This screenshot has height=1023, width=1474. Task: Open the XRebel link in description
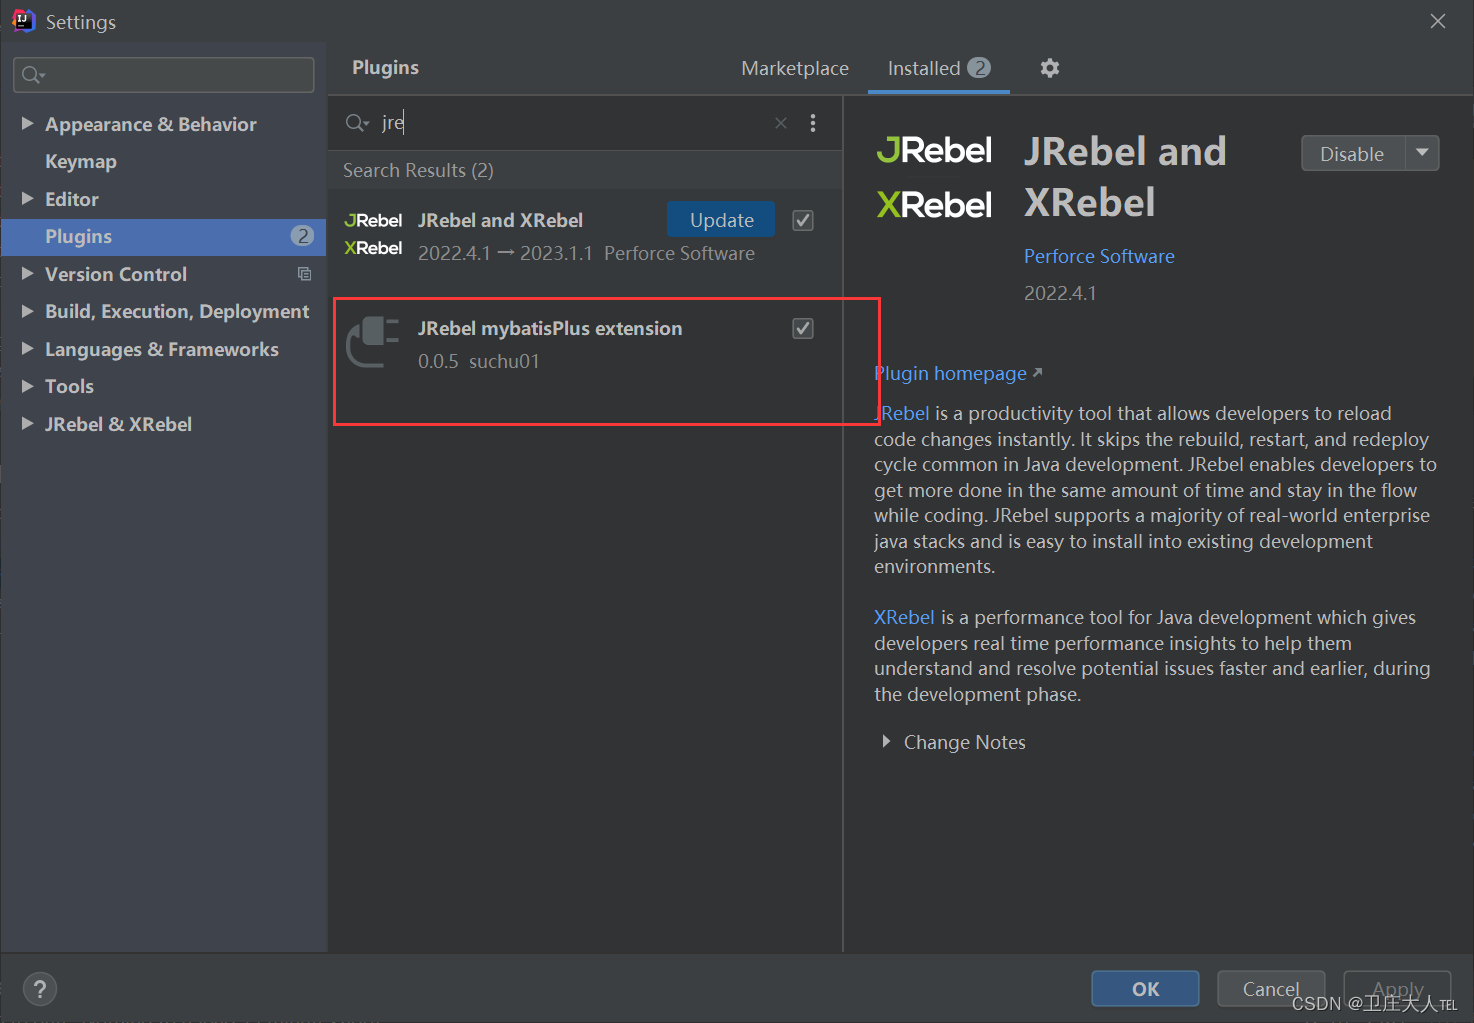pos(904,617)
